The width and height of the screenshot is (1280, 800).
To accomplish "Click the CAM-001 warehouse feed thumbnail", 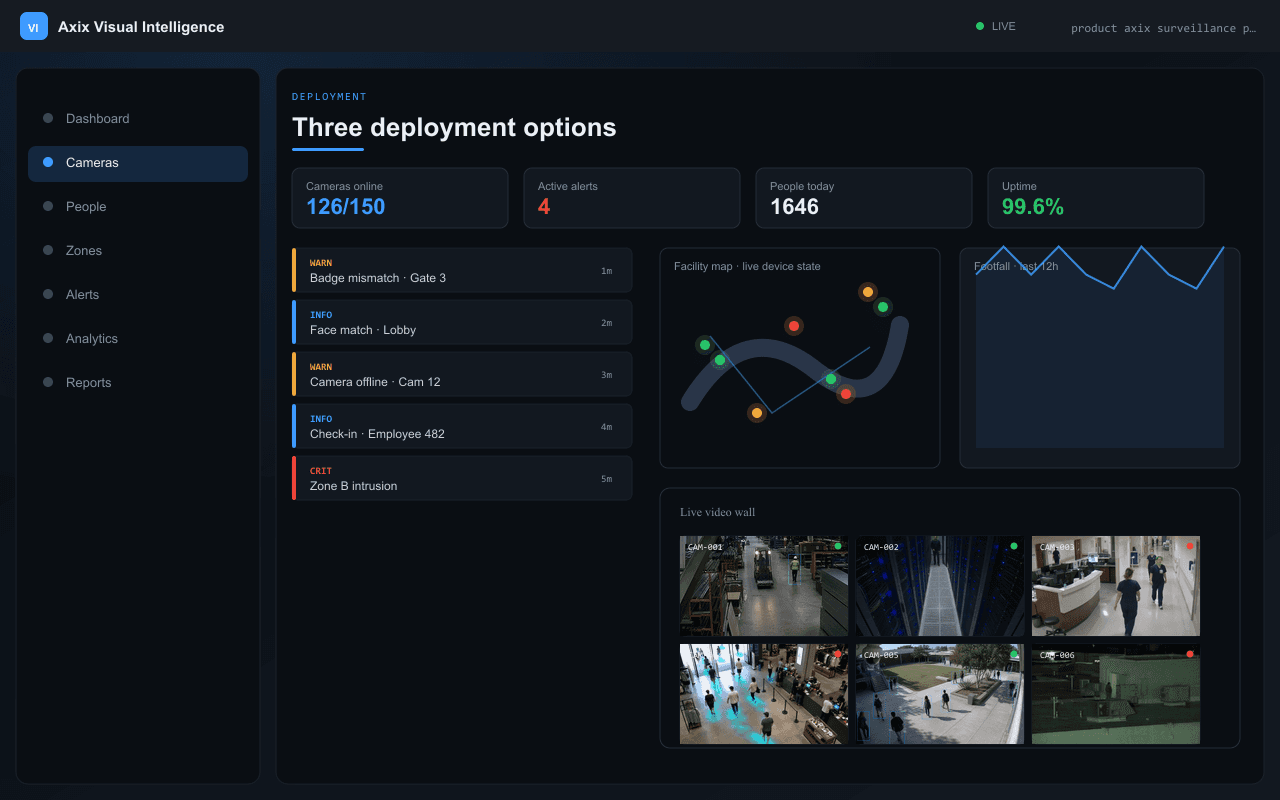I will coord(764,586).
